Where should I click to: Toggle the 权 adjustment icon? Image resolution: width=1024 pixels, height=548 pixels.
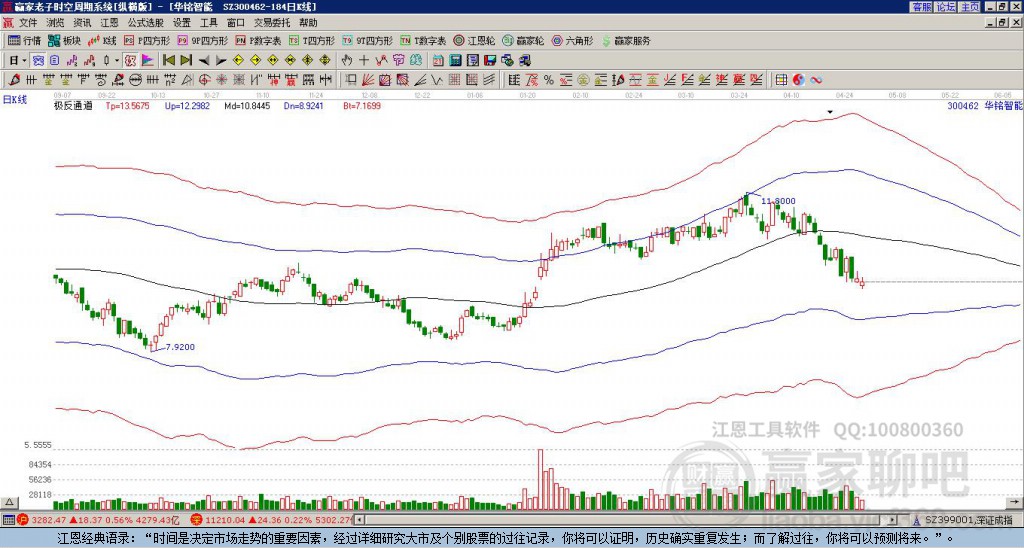tap(130, 61)
